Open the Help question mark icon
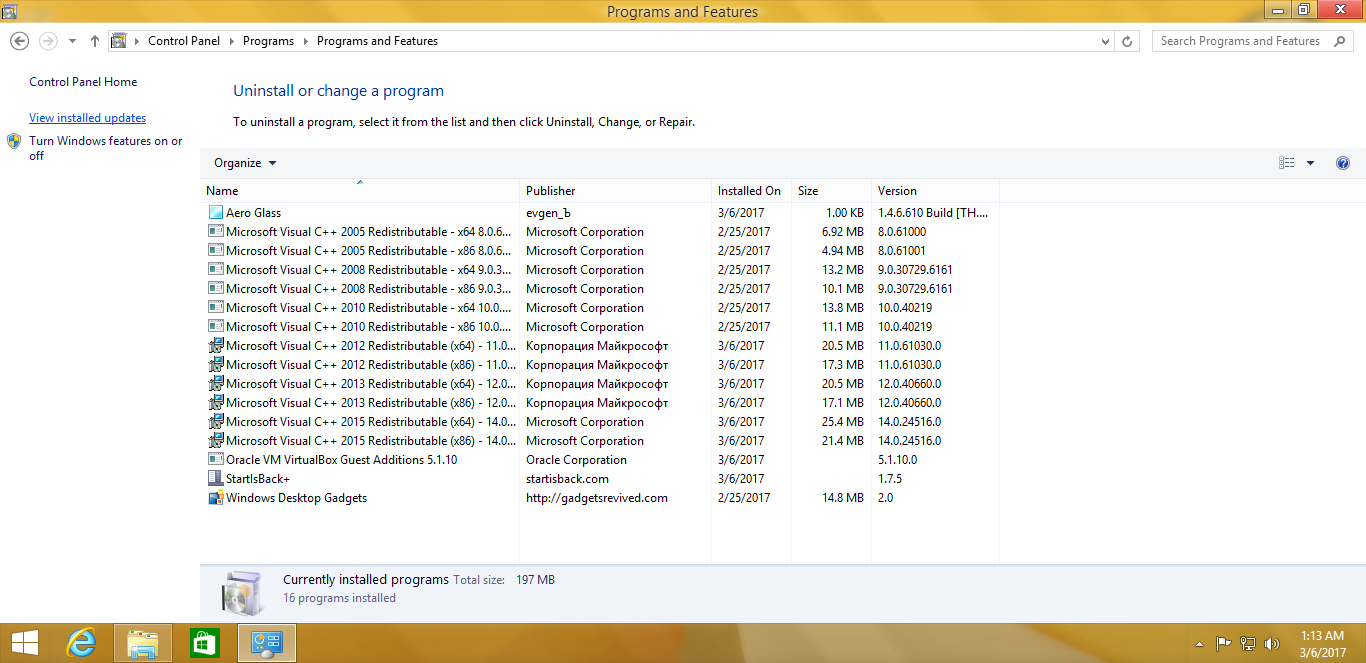This screenshot has height=663, width=1366. point(1343,163)
